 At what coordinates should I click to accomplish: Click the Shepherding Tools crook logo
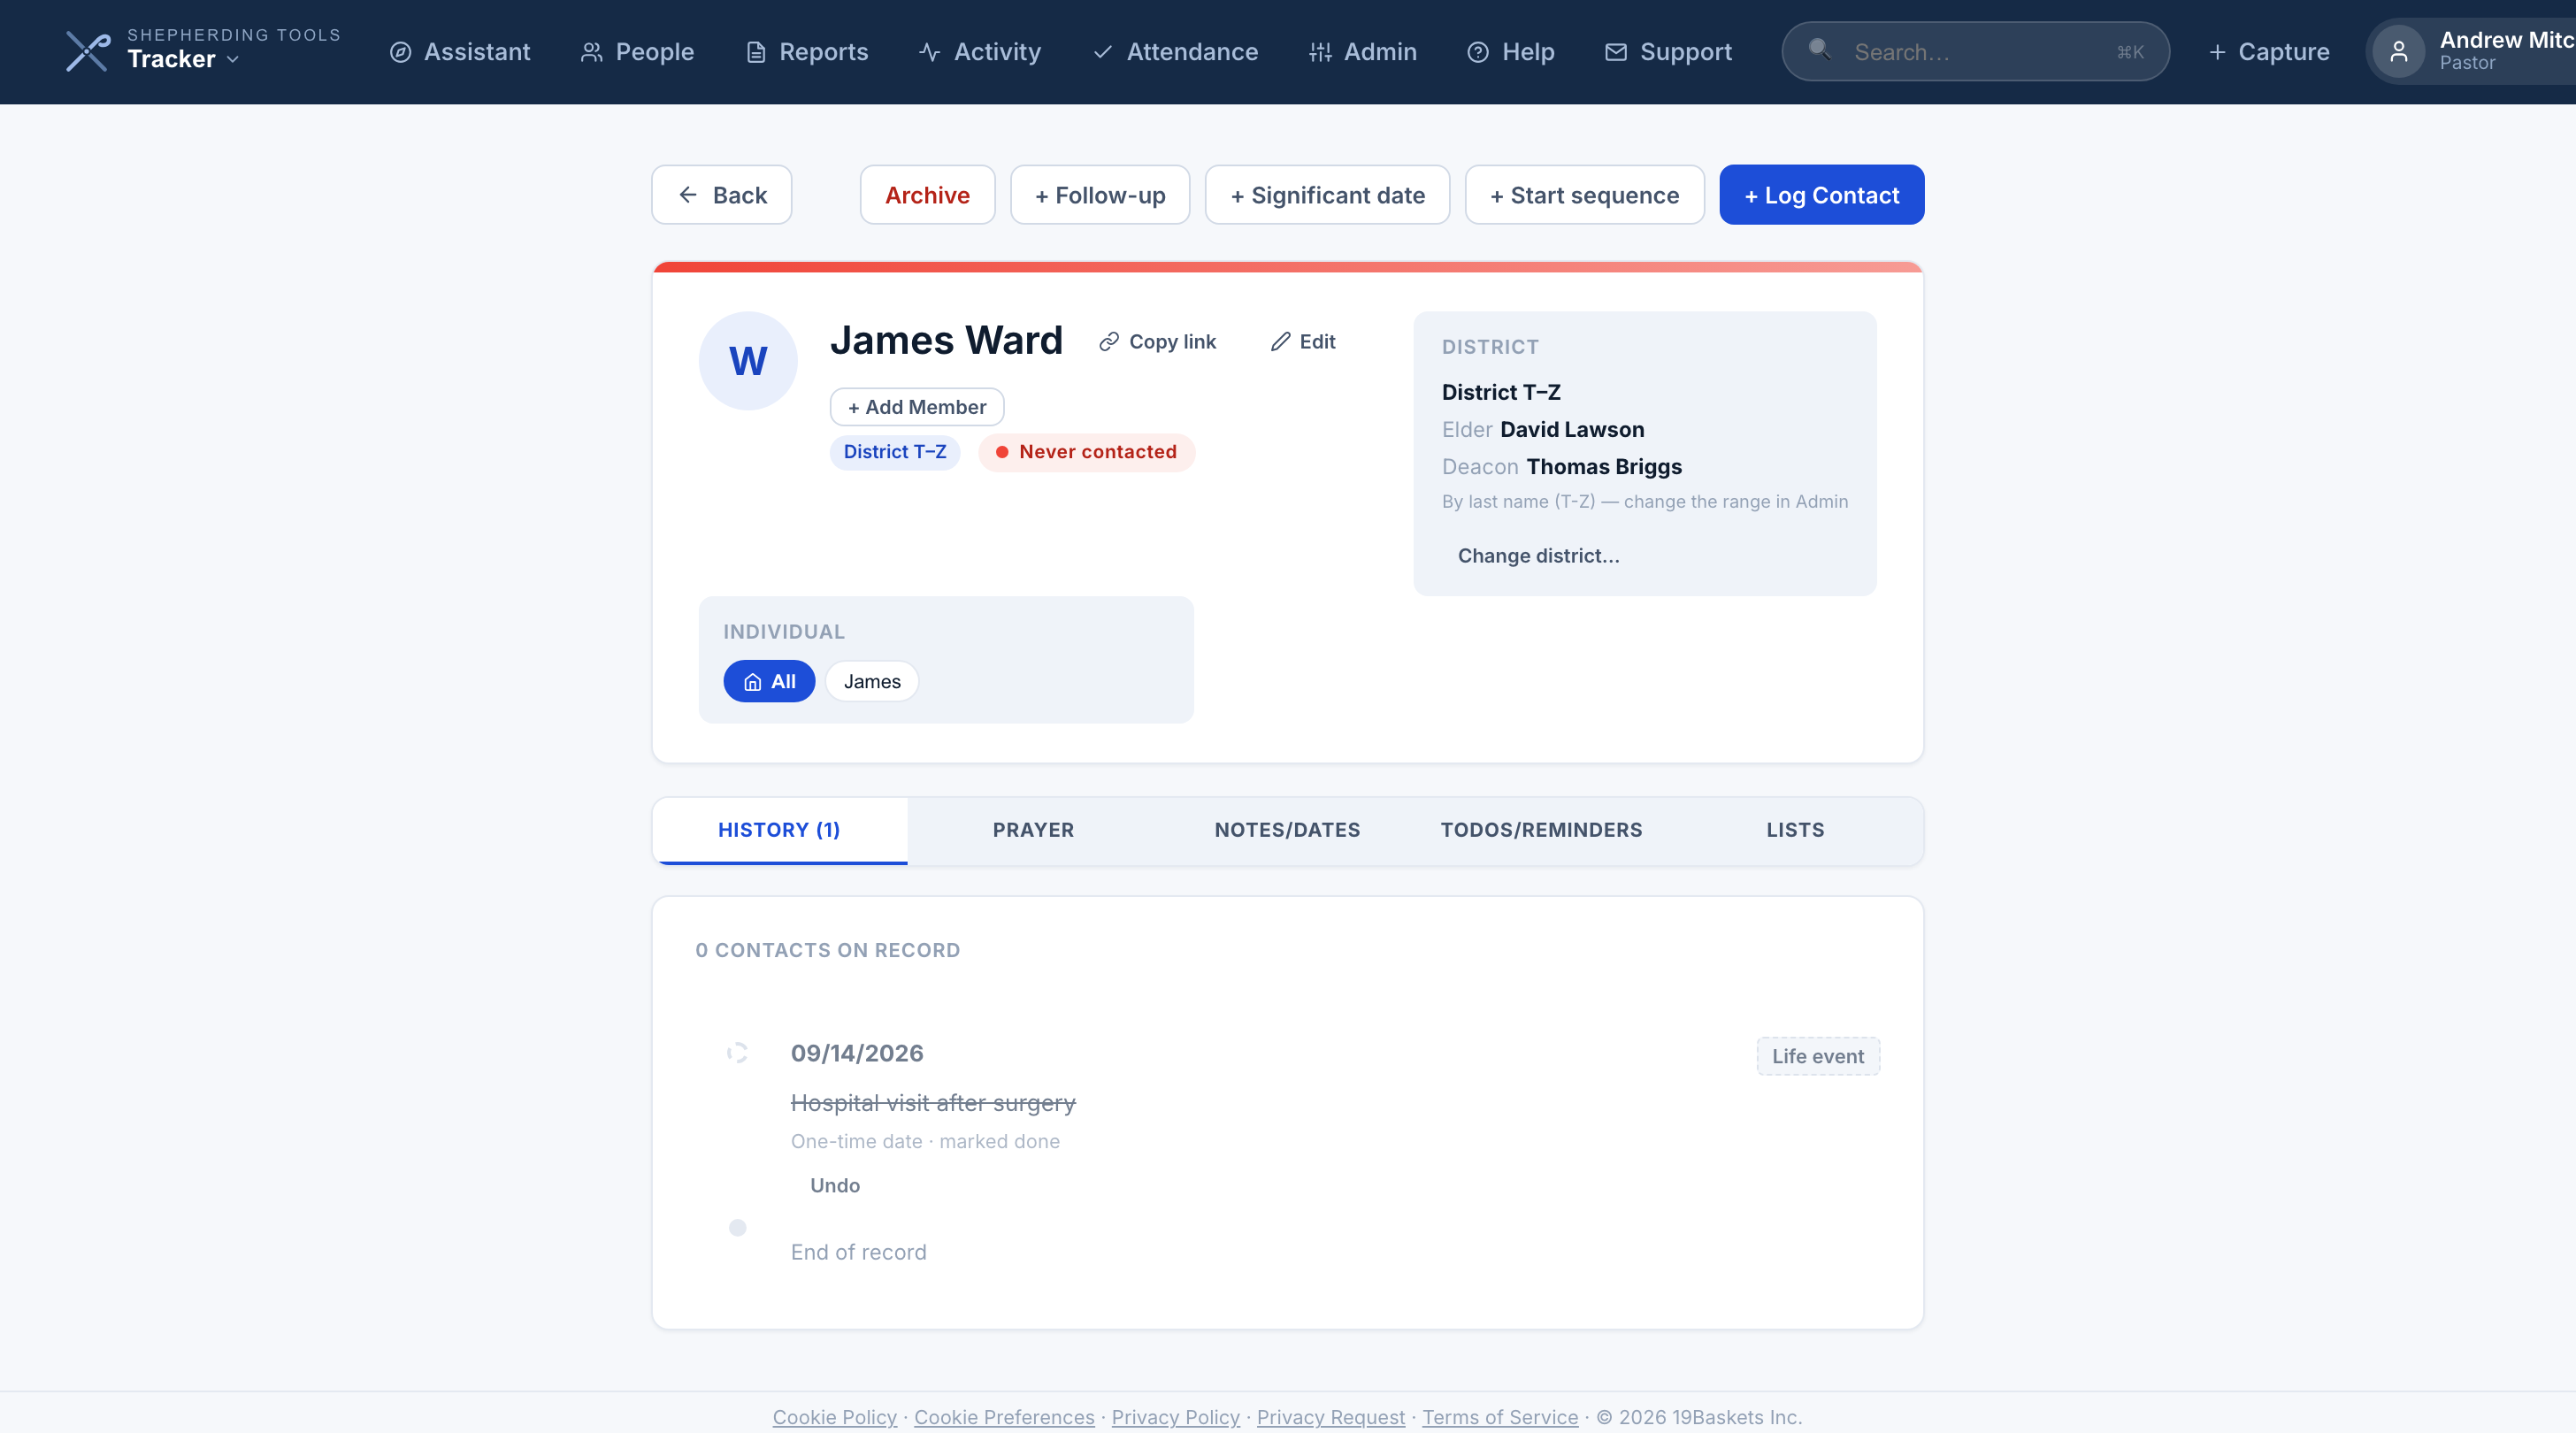[x=88, y=51]
